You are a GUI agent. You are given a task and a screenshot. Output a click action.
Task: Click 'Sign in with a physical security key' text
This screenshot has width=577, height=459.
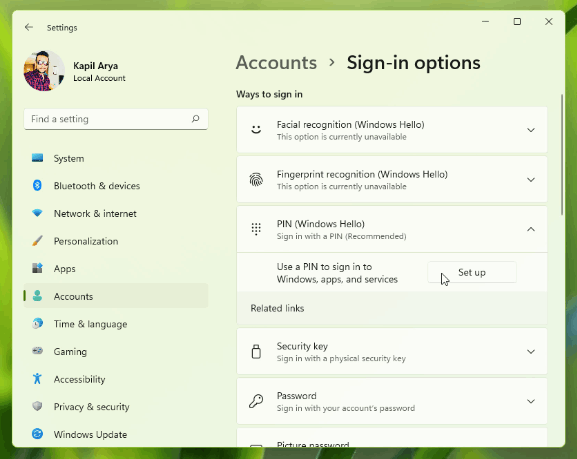341,359
